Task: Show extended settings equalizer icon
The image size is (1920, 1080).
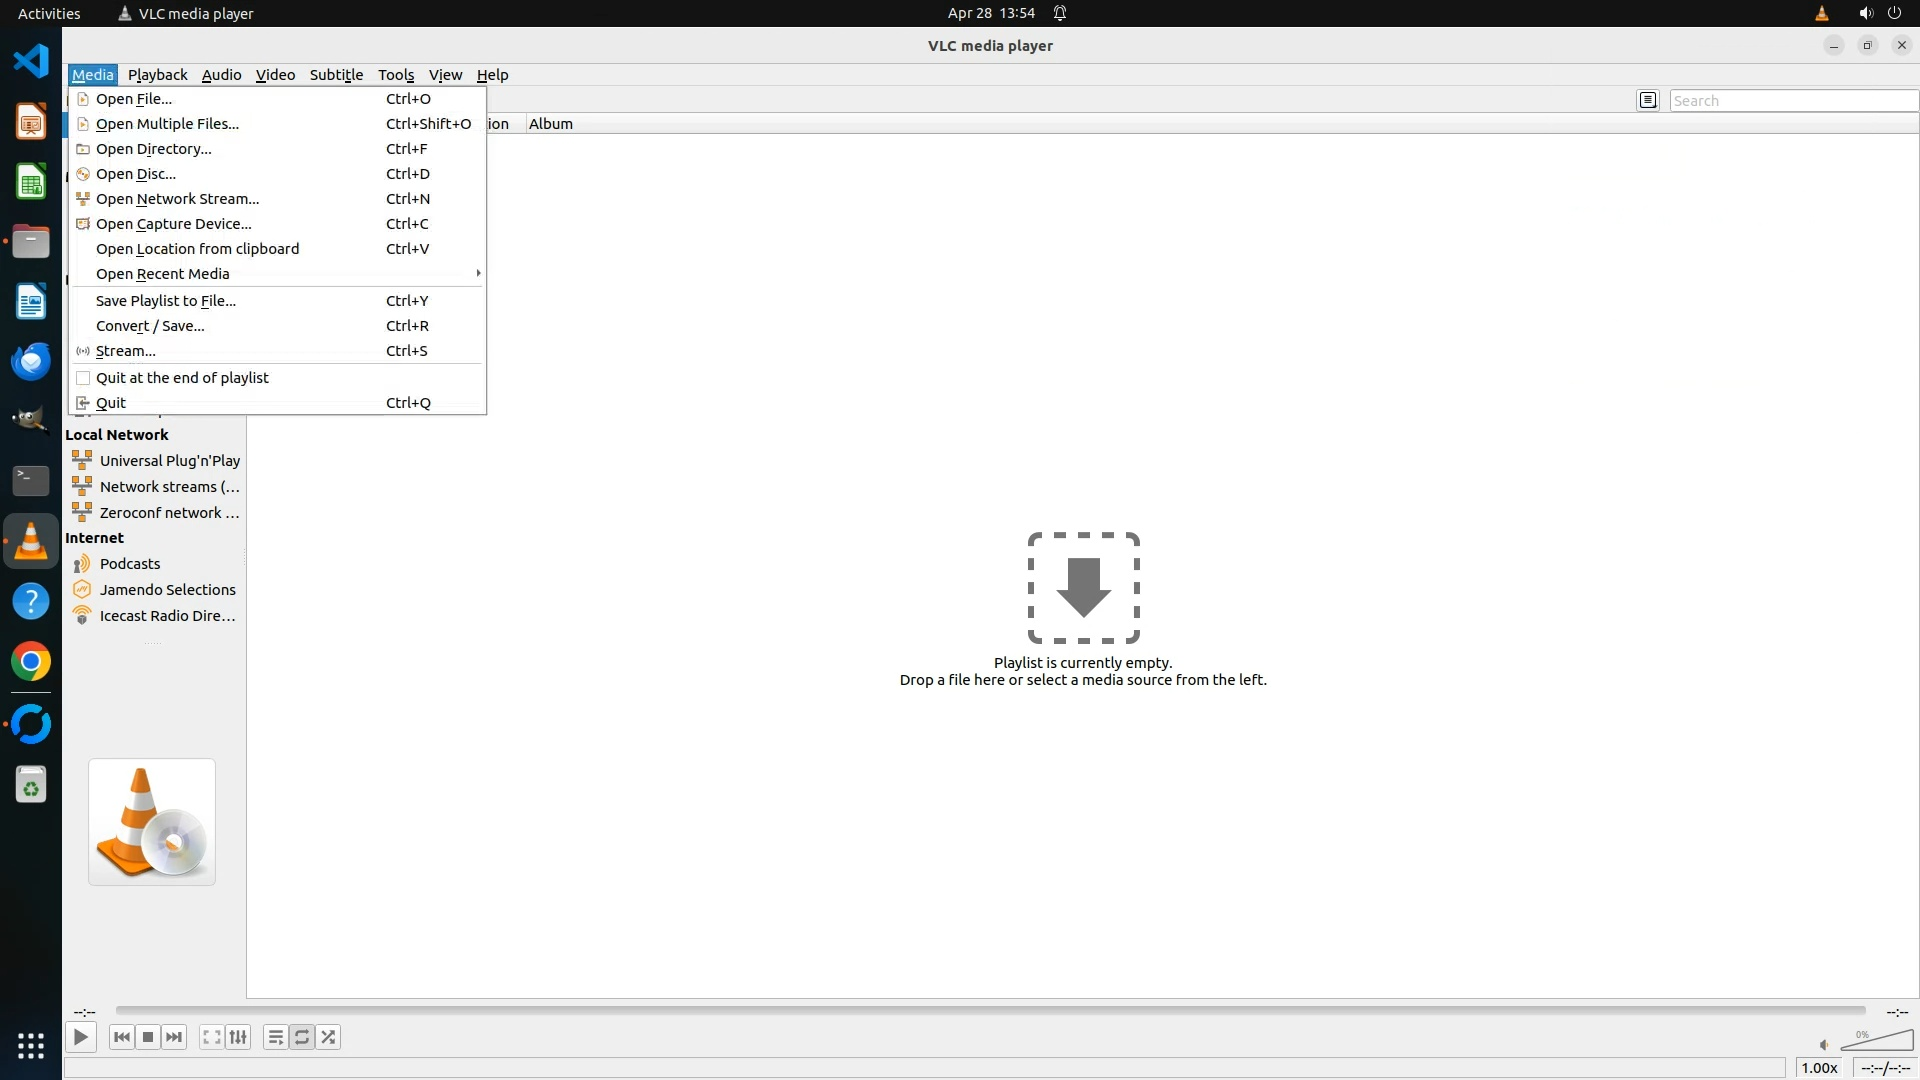Action: pyautogui.click(x=238, y=1037)
